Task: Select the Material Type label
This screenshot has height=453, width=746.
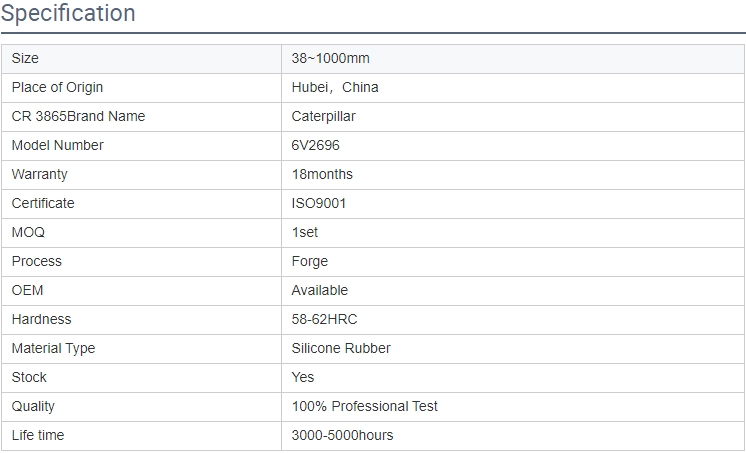Action: [x=53, y=348]
